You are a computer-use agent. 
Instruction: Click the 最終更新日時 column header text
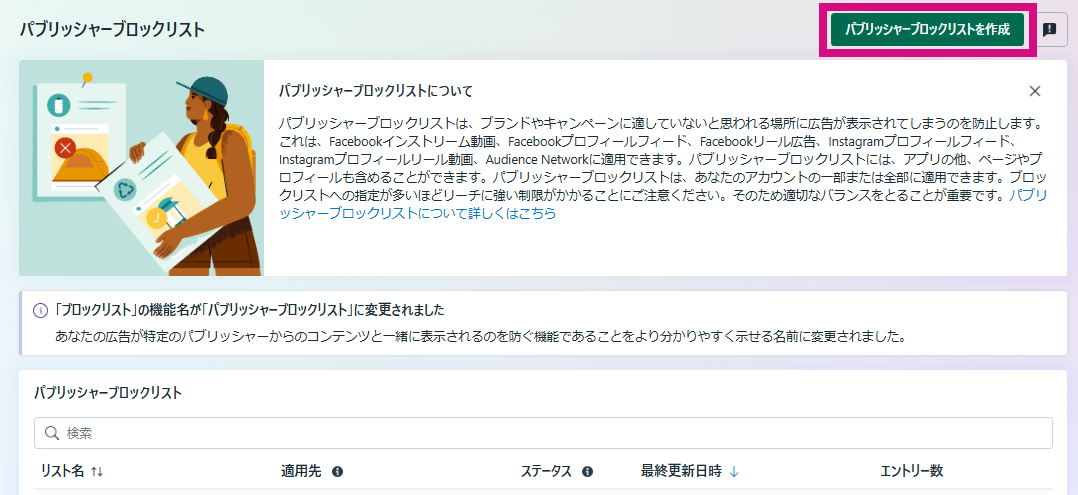pyautogui.click(x=681, y=471)
